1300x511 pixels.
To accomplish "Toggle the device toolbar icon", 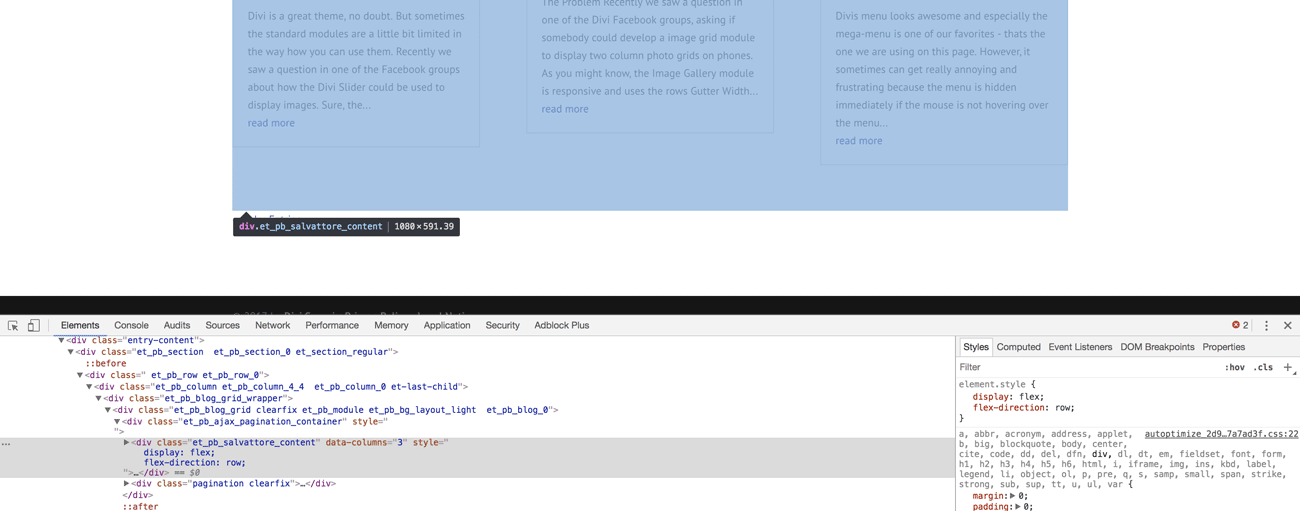I will pos(33,326).
